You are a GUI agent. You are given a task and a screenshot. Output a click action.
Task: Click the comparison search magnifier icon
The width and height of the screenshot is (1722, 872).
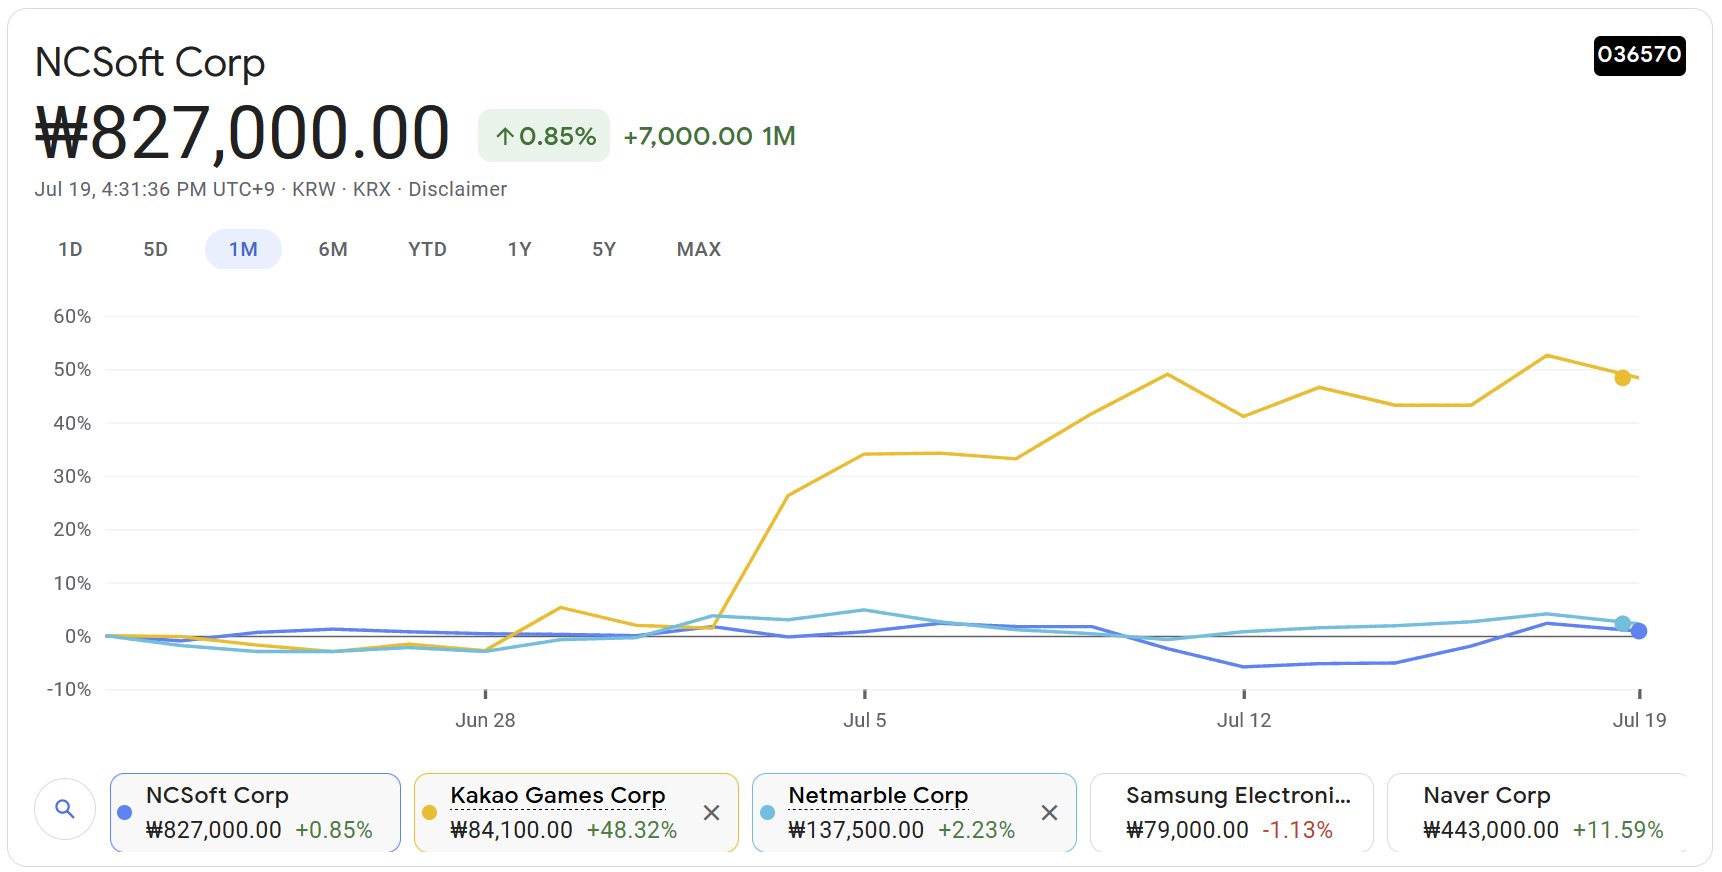click(x=65, y=809)
